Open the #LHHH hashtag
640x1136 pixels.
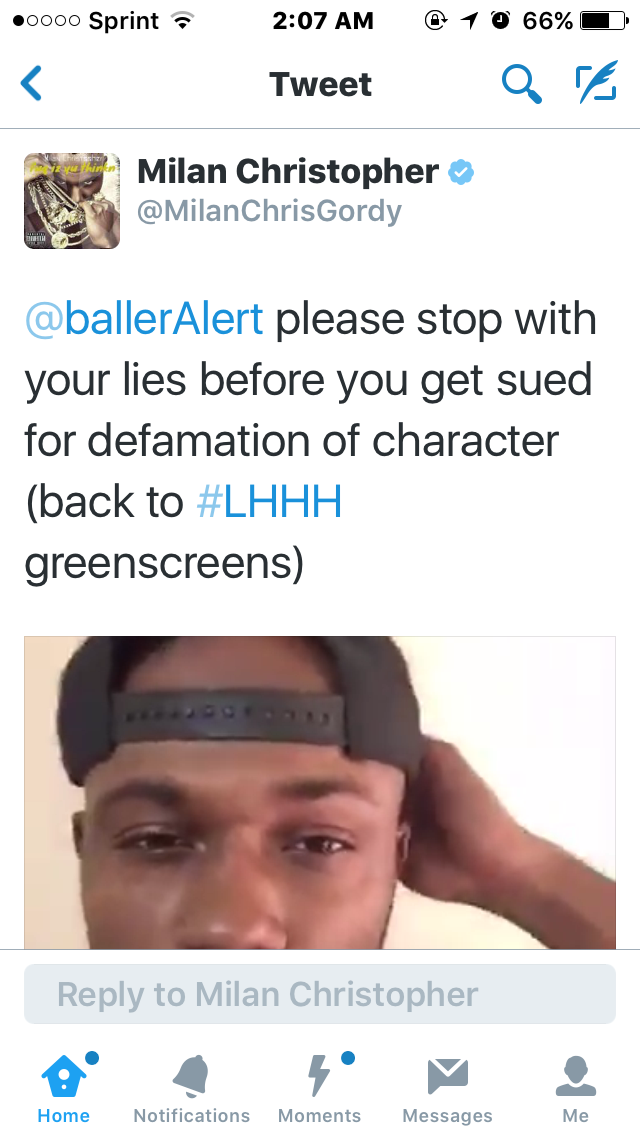pyautogui.click(x=269, y=502)
